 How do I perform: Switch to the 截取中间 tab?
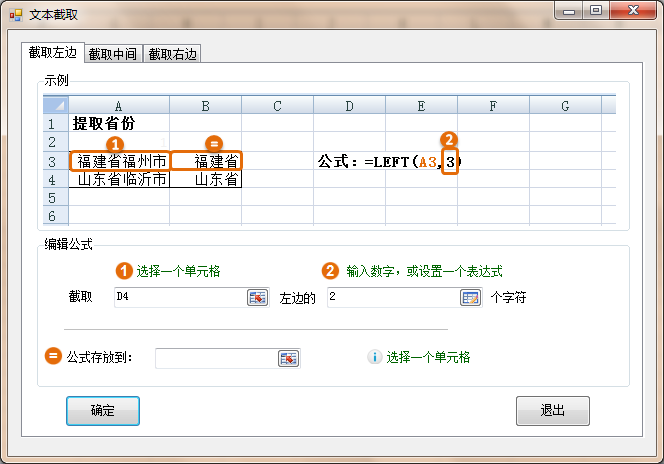[112, 54]
